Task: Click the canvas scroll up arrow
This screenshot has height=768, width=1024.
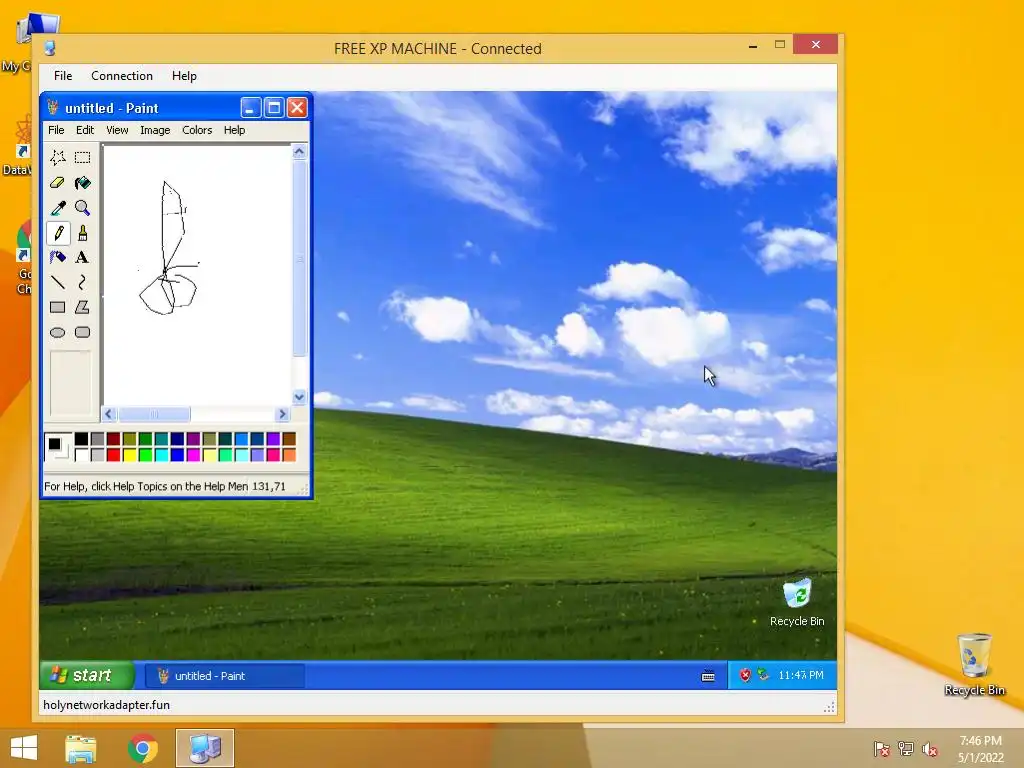Action: [x=299, y=152]
